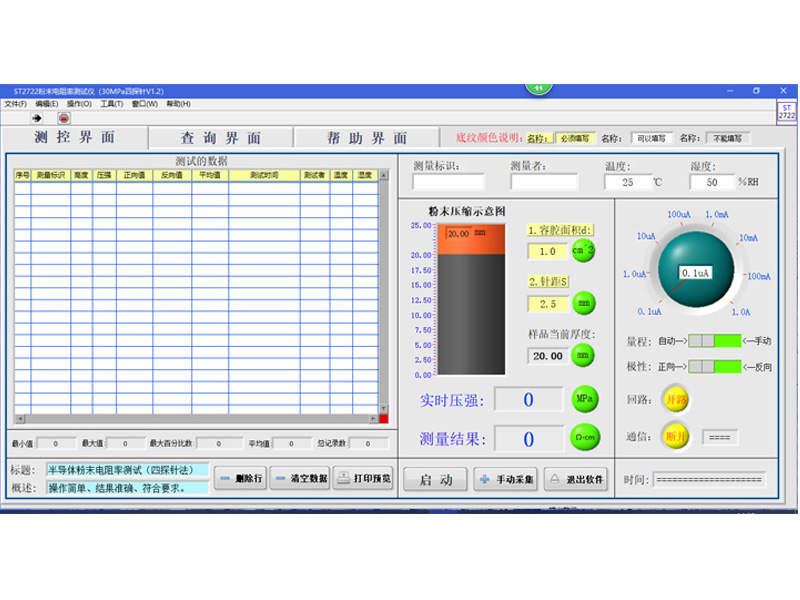Click the 平均值 column header
Screen dimensions: 800x600
[x=210, y=176]
